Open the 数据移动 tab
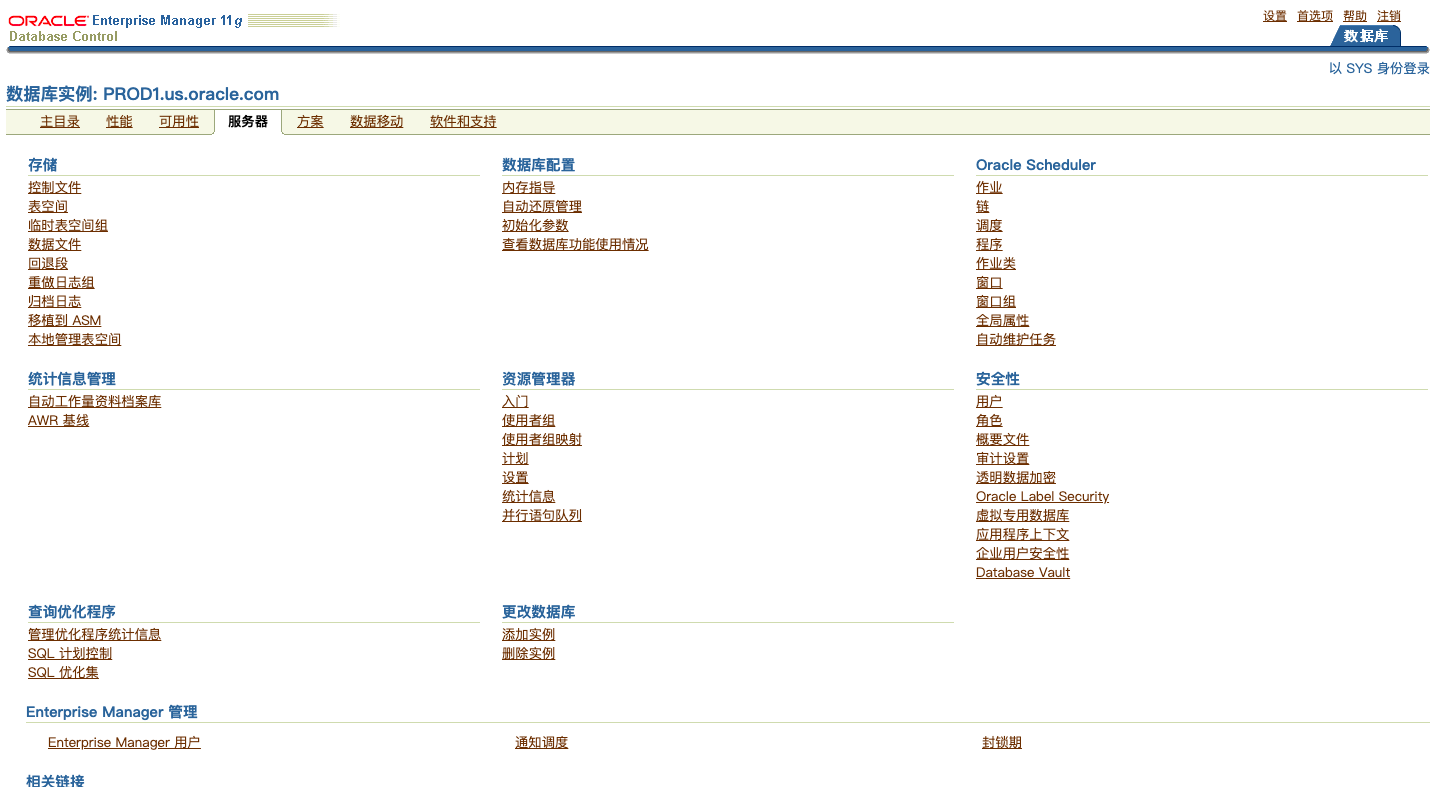Image resolution: width=1437 pixels, height=787 pixels. pyautogui.click(x=376, y=121)
